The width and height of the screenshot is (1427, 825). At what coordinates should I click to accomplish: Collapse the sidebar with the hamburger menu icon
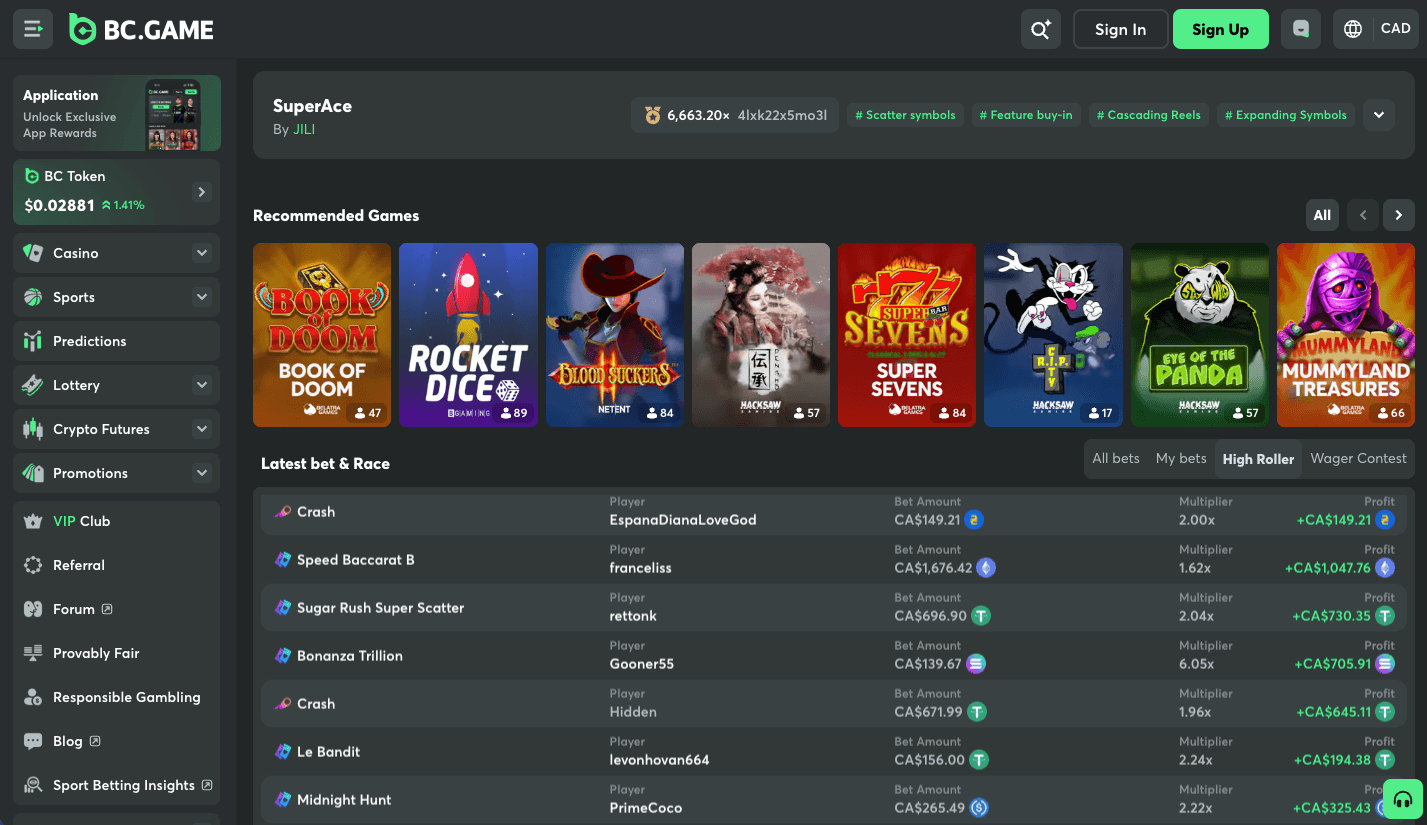[x=33, y=29]
